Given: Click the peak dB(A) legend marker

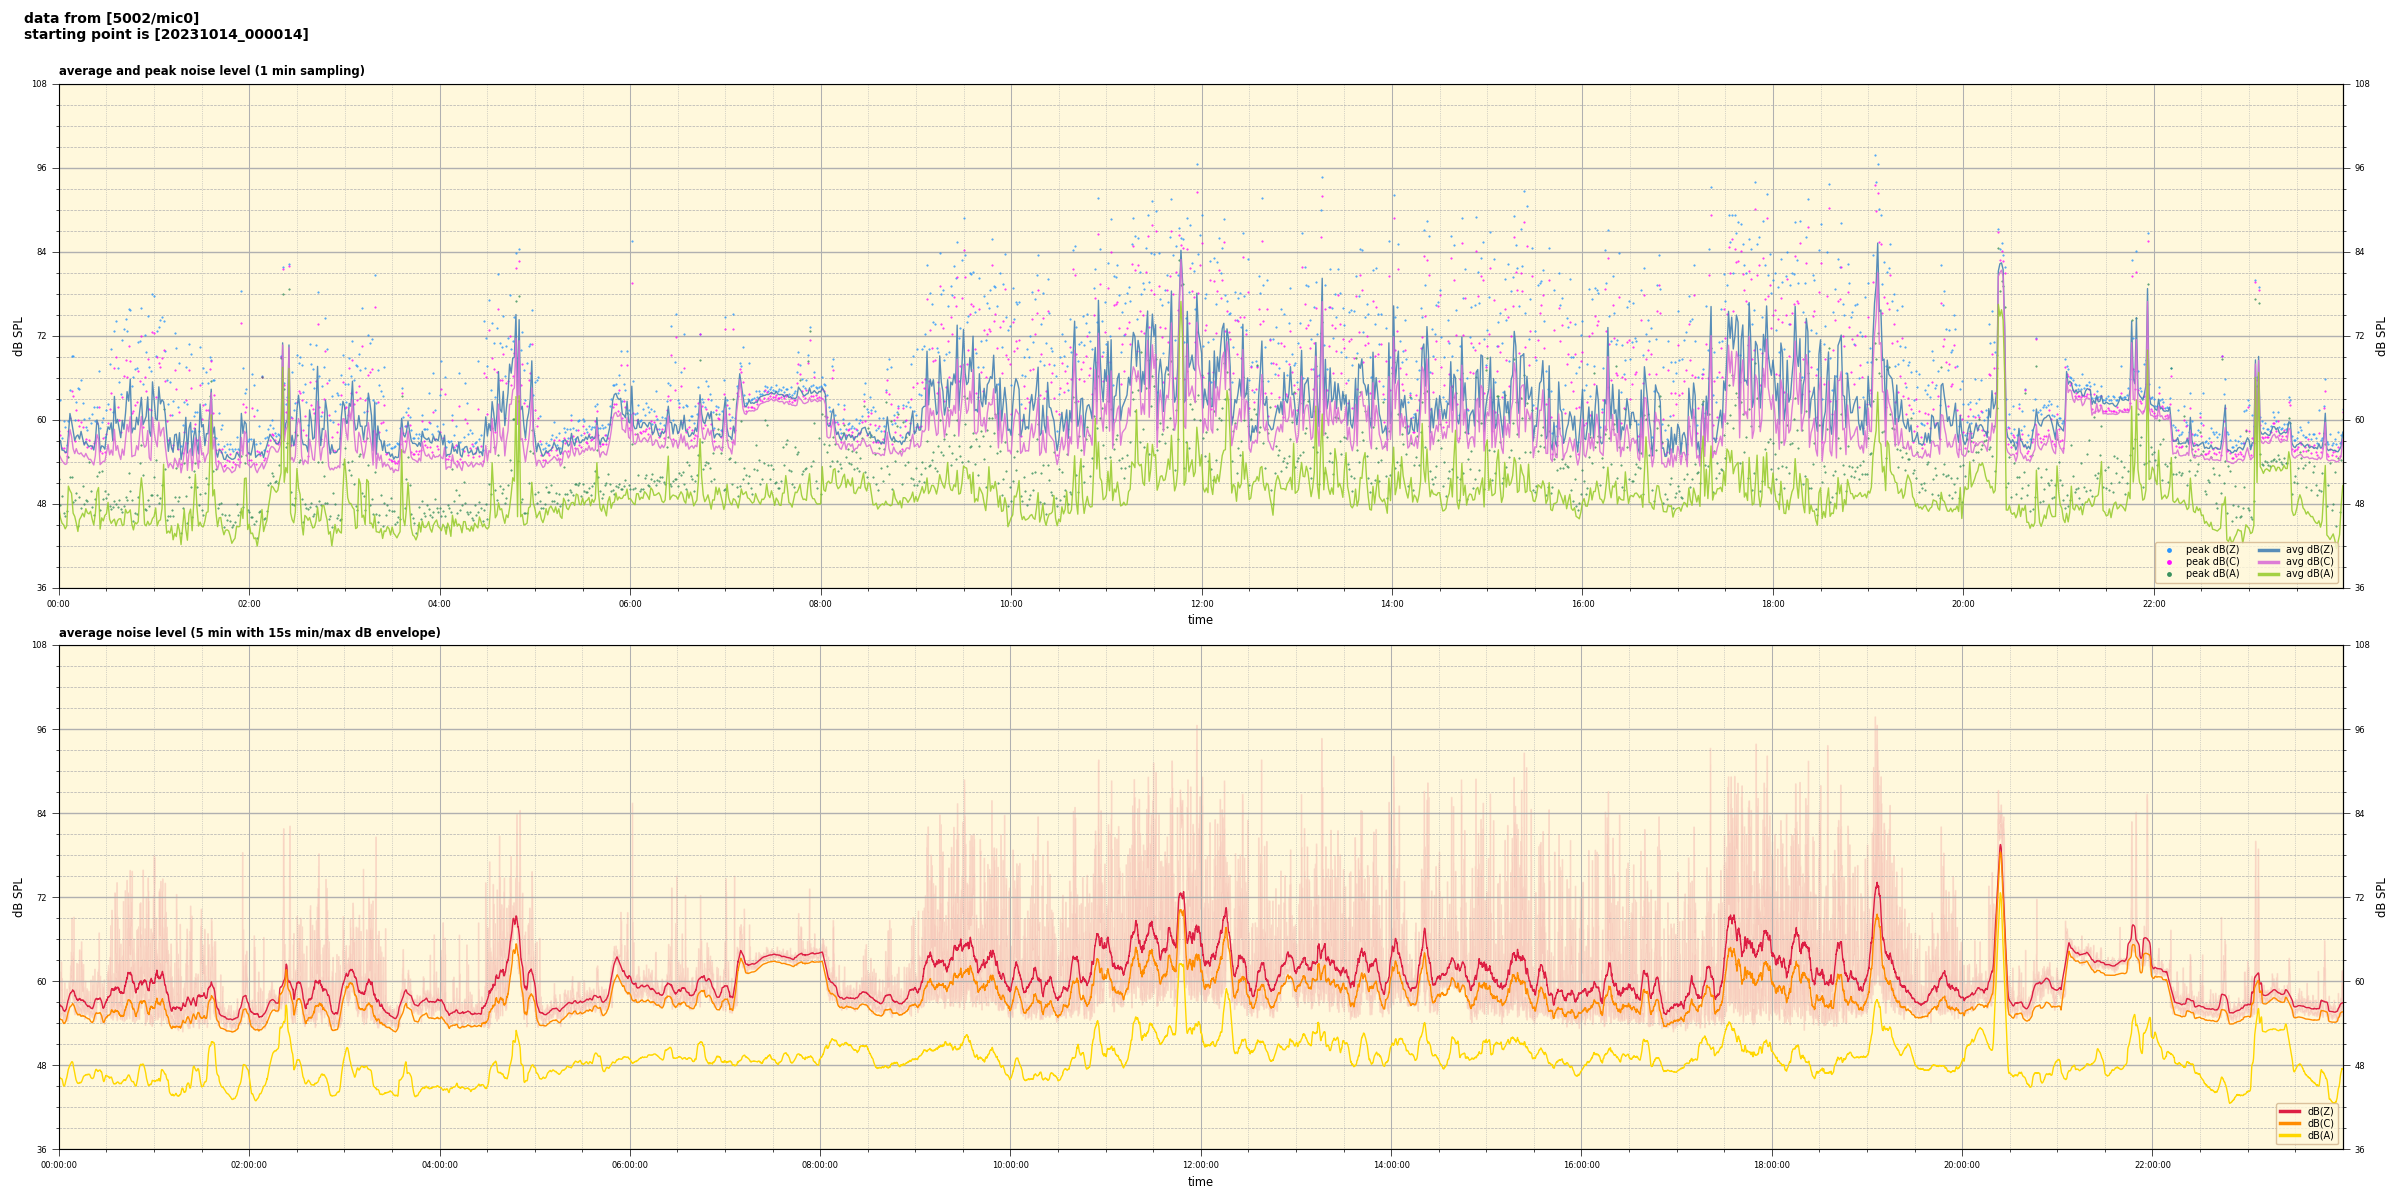Looking at the screenshot, I should point(2169,574).
